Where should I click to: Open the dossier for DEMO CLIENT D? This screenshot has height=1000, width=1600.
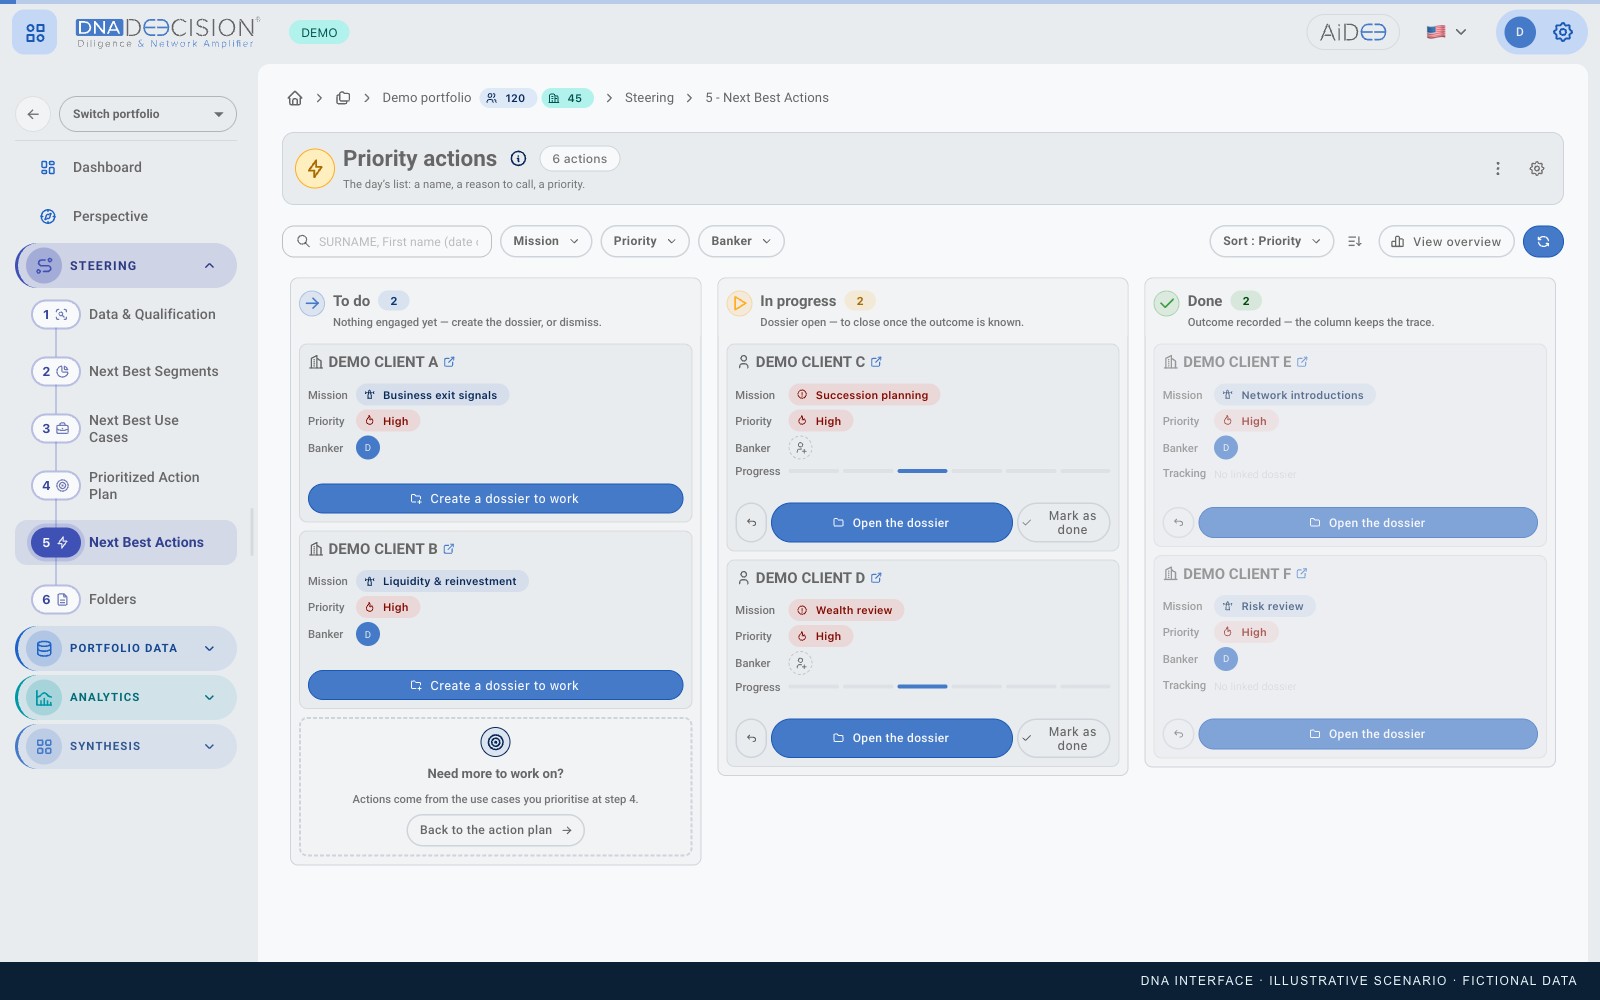point(891,738)
